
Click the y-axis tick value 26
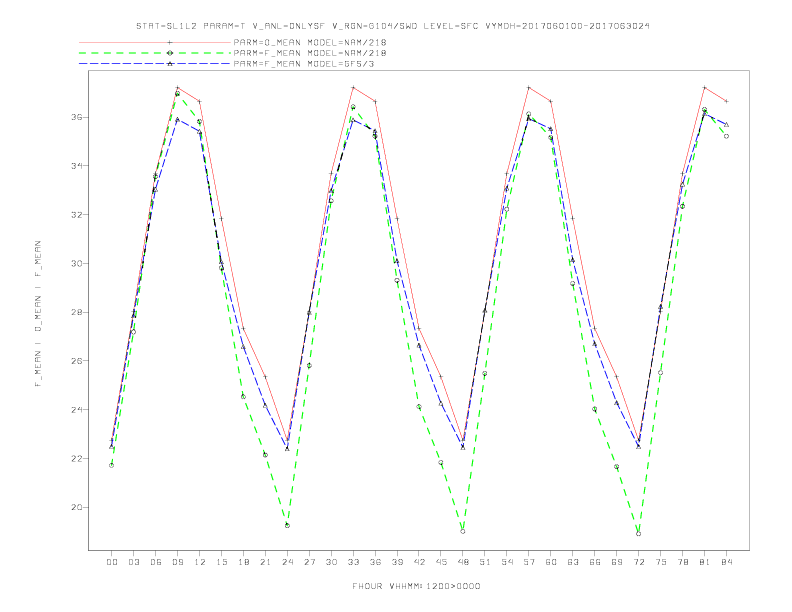pos(77,361)
